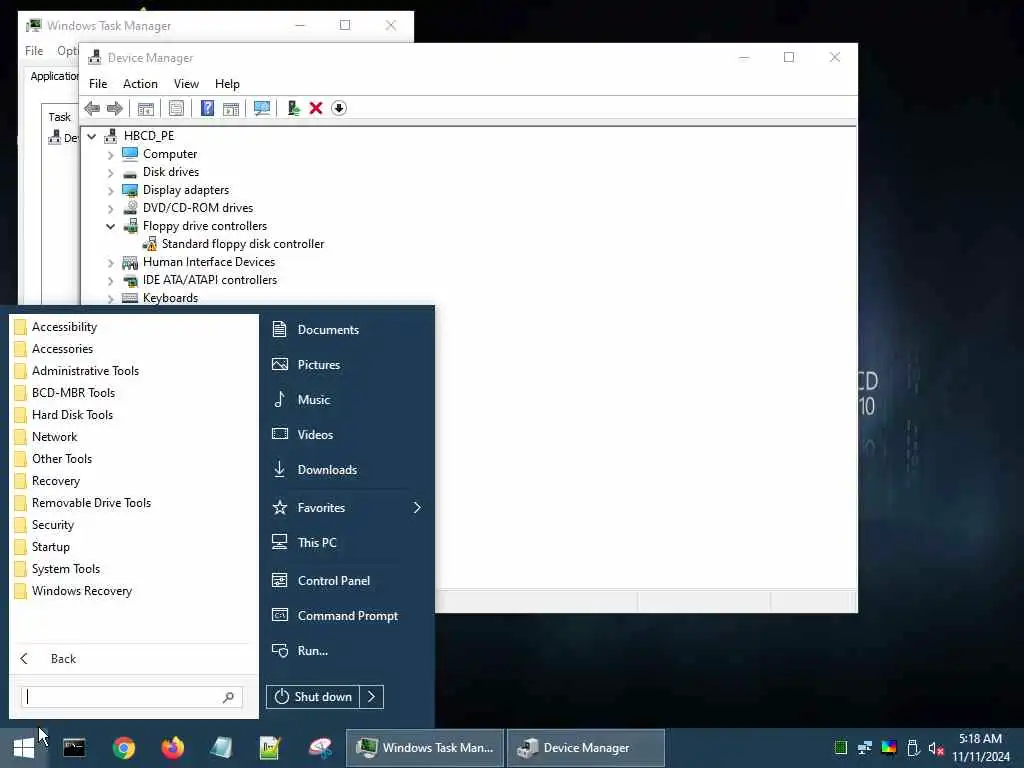
Task: Collapse the Floppy drive controllers node
Action: pyautogui.click(x=110, y=227)
